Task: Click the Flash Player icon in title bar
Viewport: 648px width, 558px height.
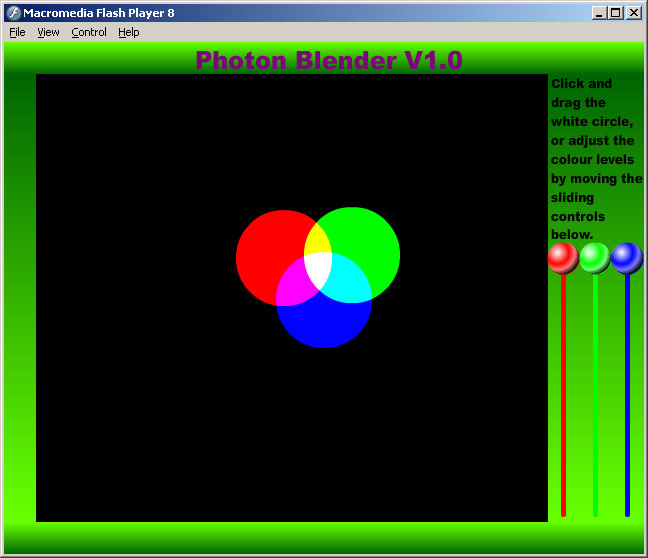Action: pyautogui.click(x=14, y=13)
